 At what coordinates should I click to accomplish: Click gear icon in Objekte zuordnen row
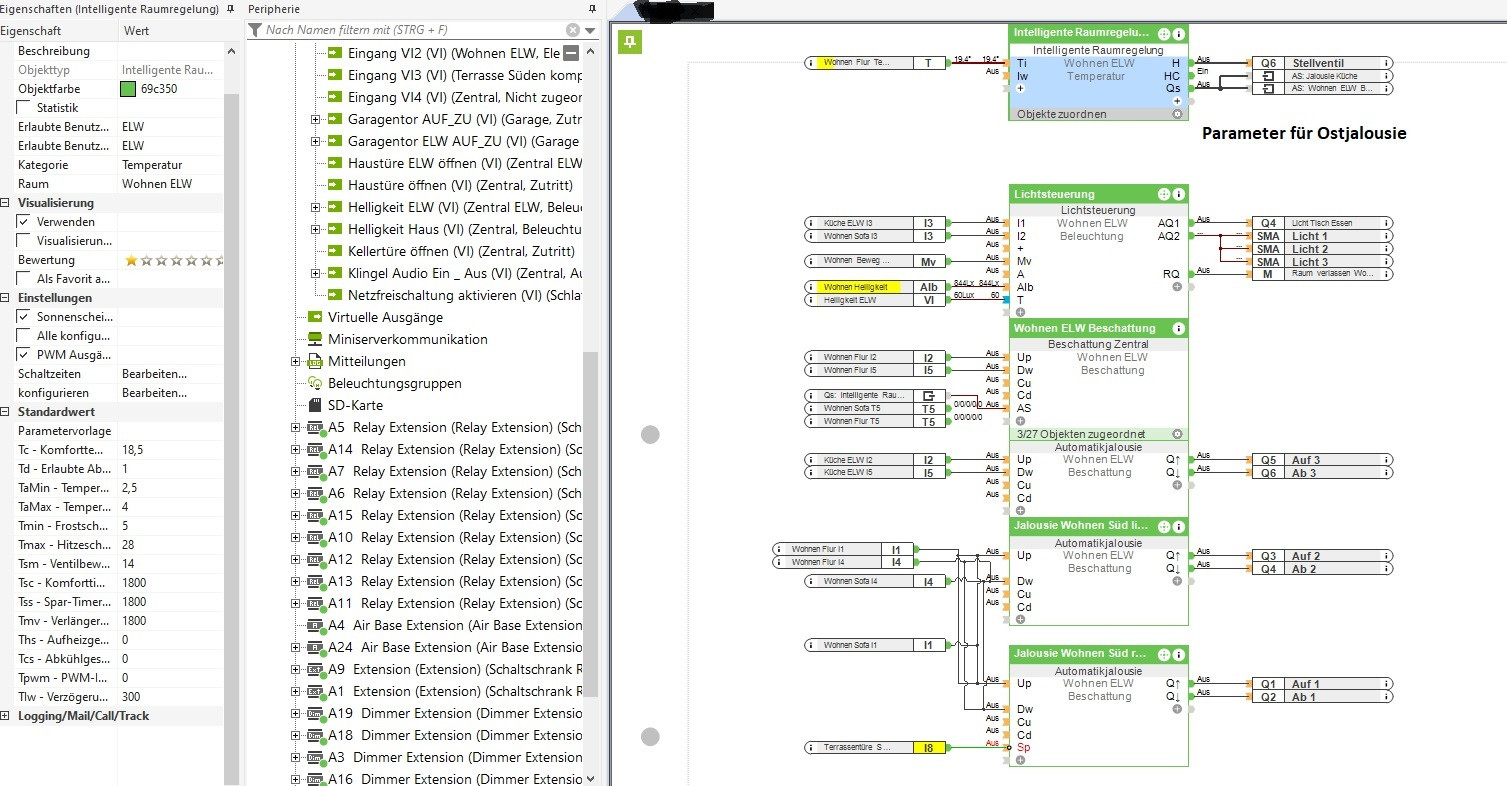[x=1177, y=115]
